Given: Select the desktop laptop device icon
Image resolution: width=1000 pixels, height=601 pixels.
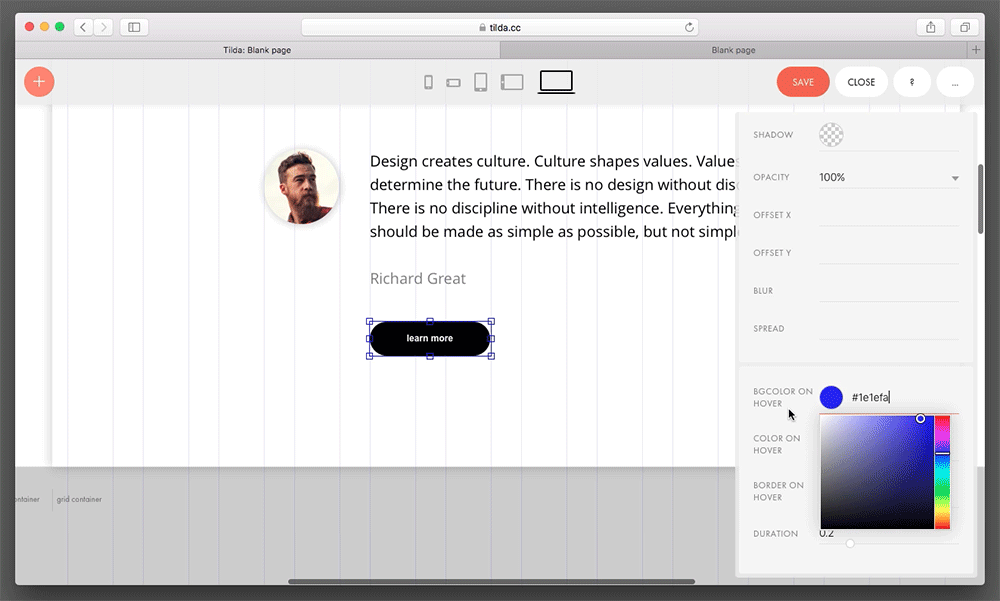Looking at the screenshot, I should coord(556,82).
